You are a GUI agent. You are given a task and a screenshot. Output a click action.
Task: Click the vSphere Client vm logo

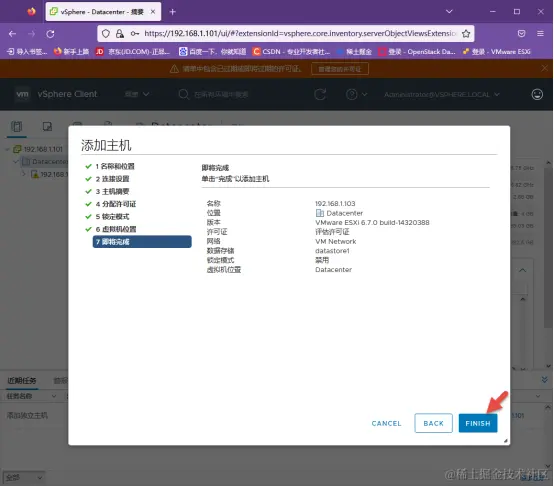tap(23, 94)
